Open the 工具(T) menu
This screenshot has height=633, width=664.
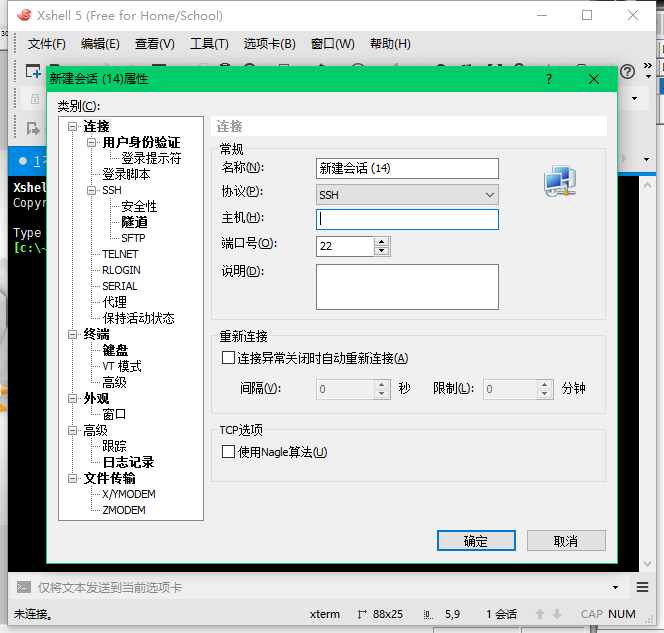pyautogui.click(x=209, y=44)
